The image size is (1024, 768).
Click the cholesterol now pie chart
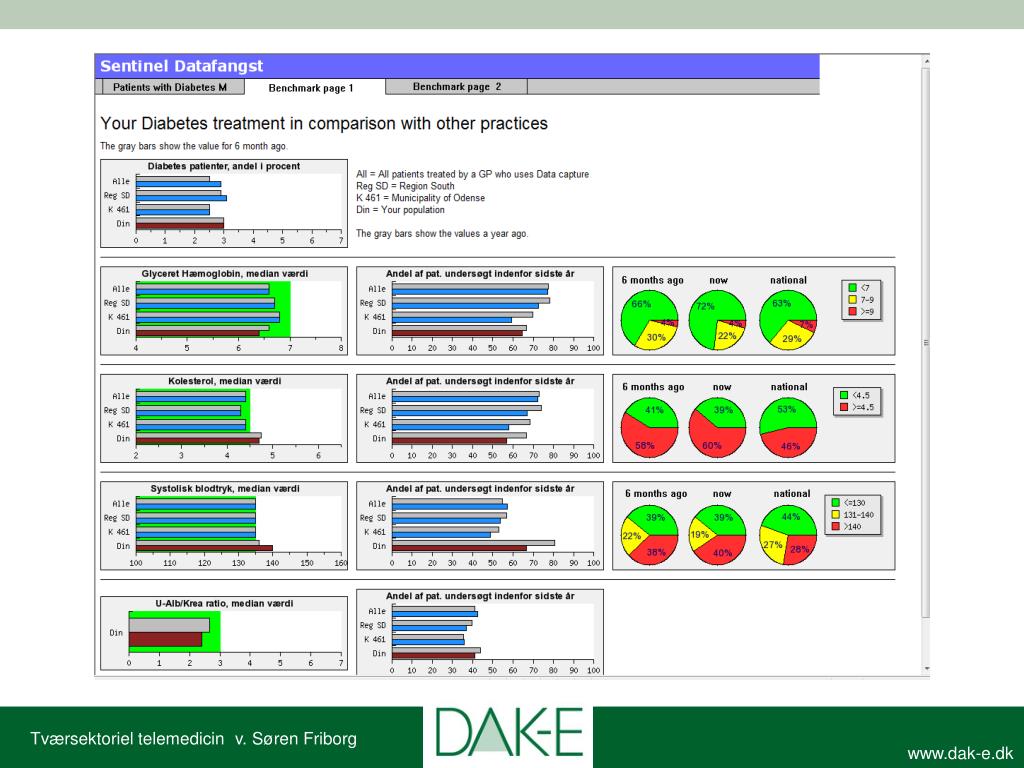coord(717,428)
